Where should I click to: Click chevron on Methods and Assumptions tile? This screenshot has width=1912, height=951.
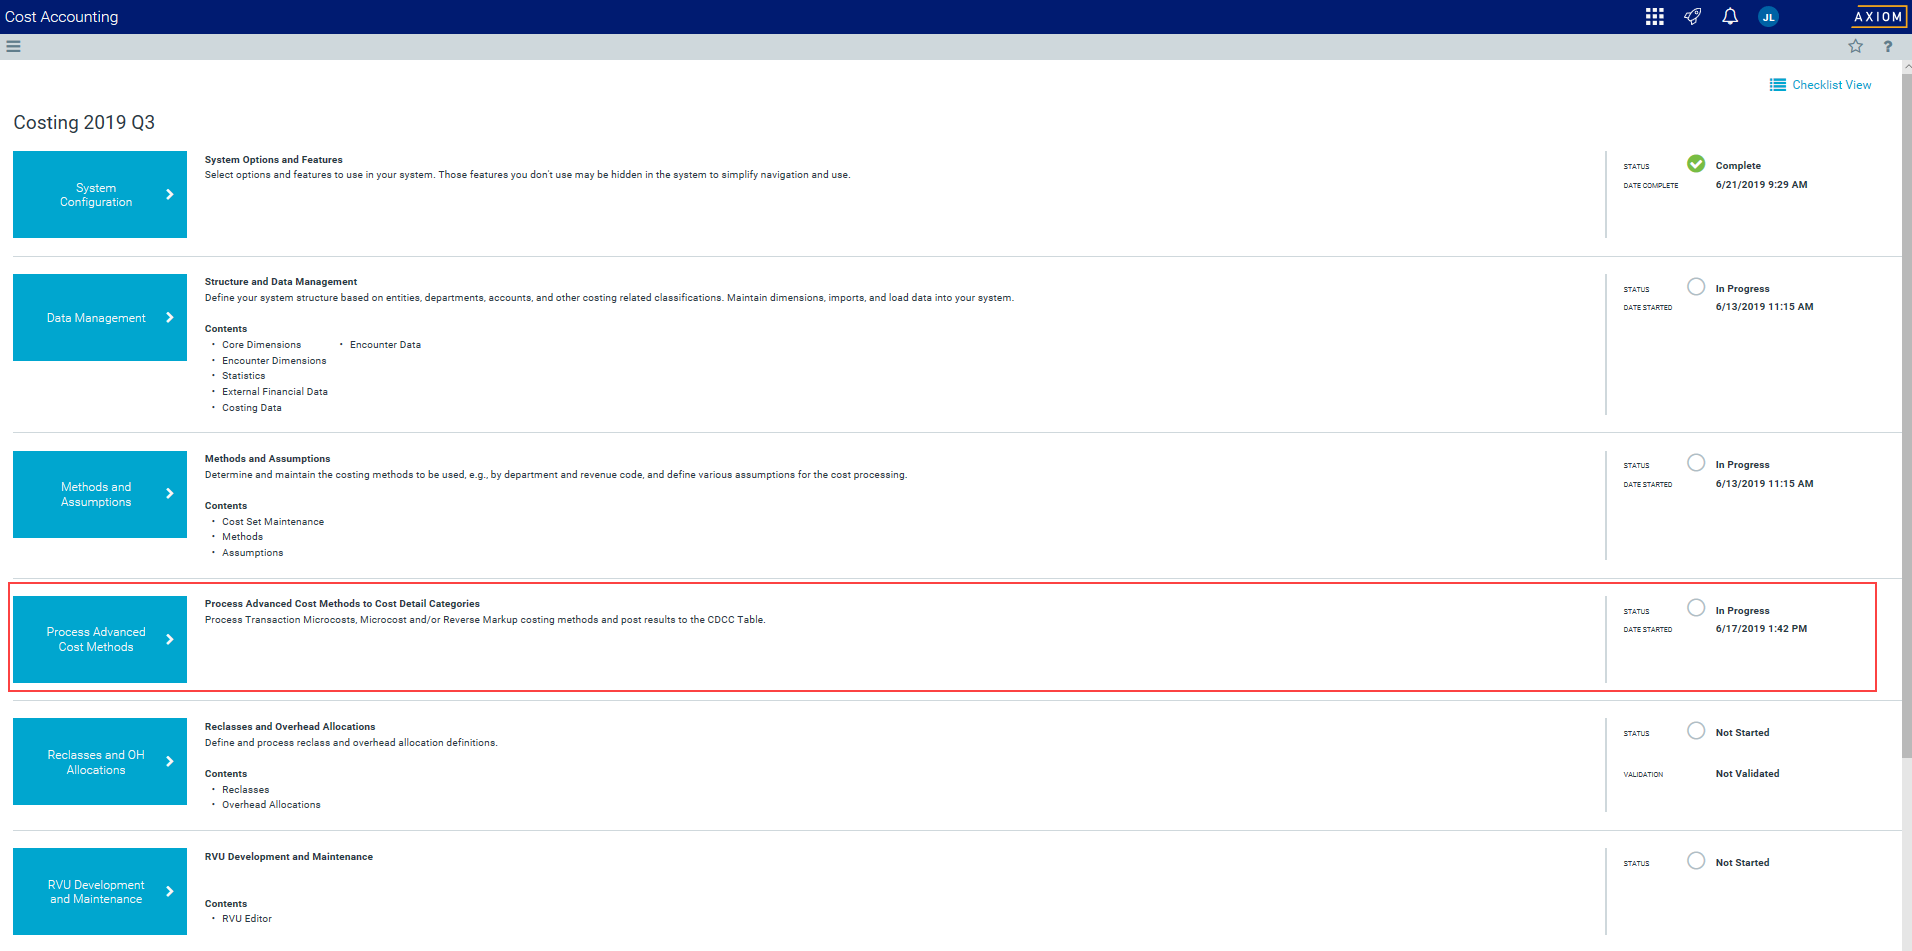tap(170, 493)
